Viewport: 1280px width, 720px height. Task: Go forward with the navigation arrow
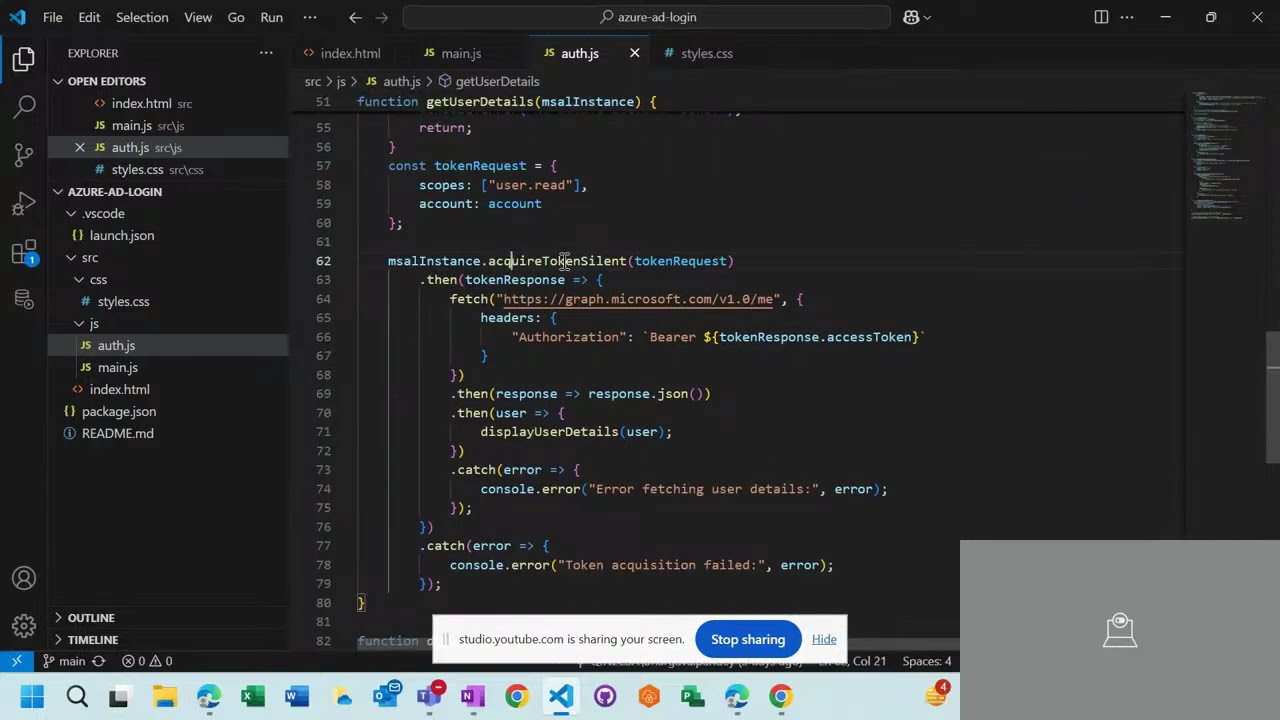click(x=381, y=17)
